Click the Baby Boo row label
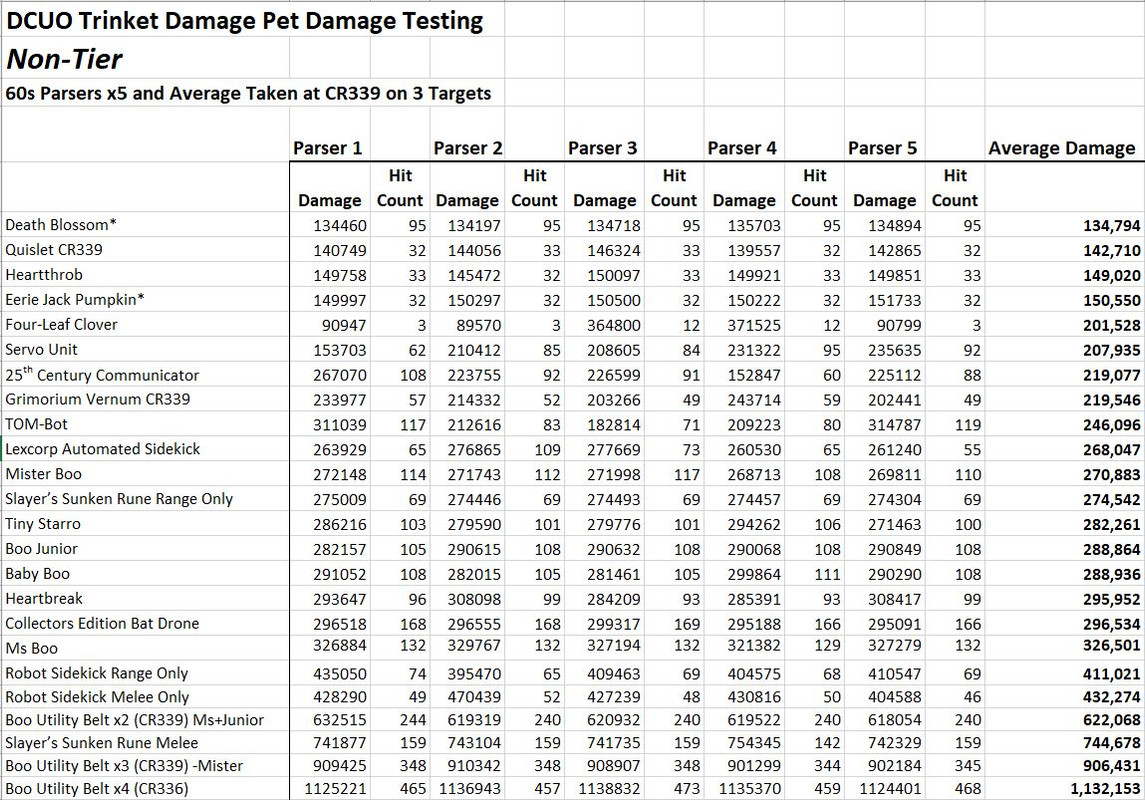The height and width of the screenshot is (800, 1145). pyautogui.click(x=37, y=574)
